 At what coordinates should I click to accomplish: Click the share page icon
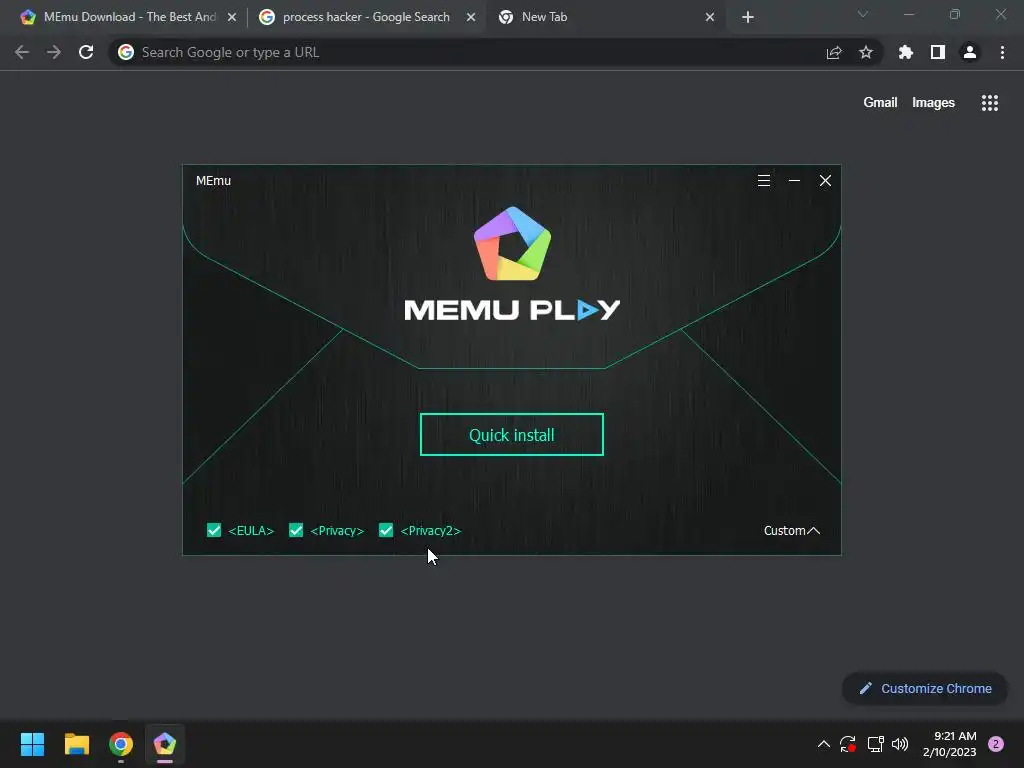(x=834, y=52)
